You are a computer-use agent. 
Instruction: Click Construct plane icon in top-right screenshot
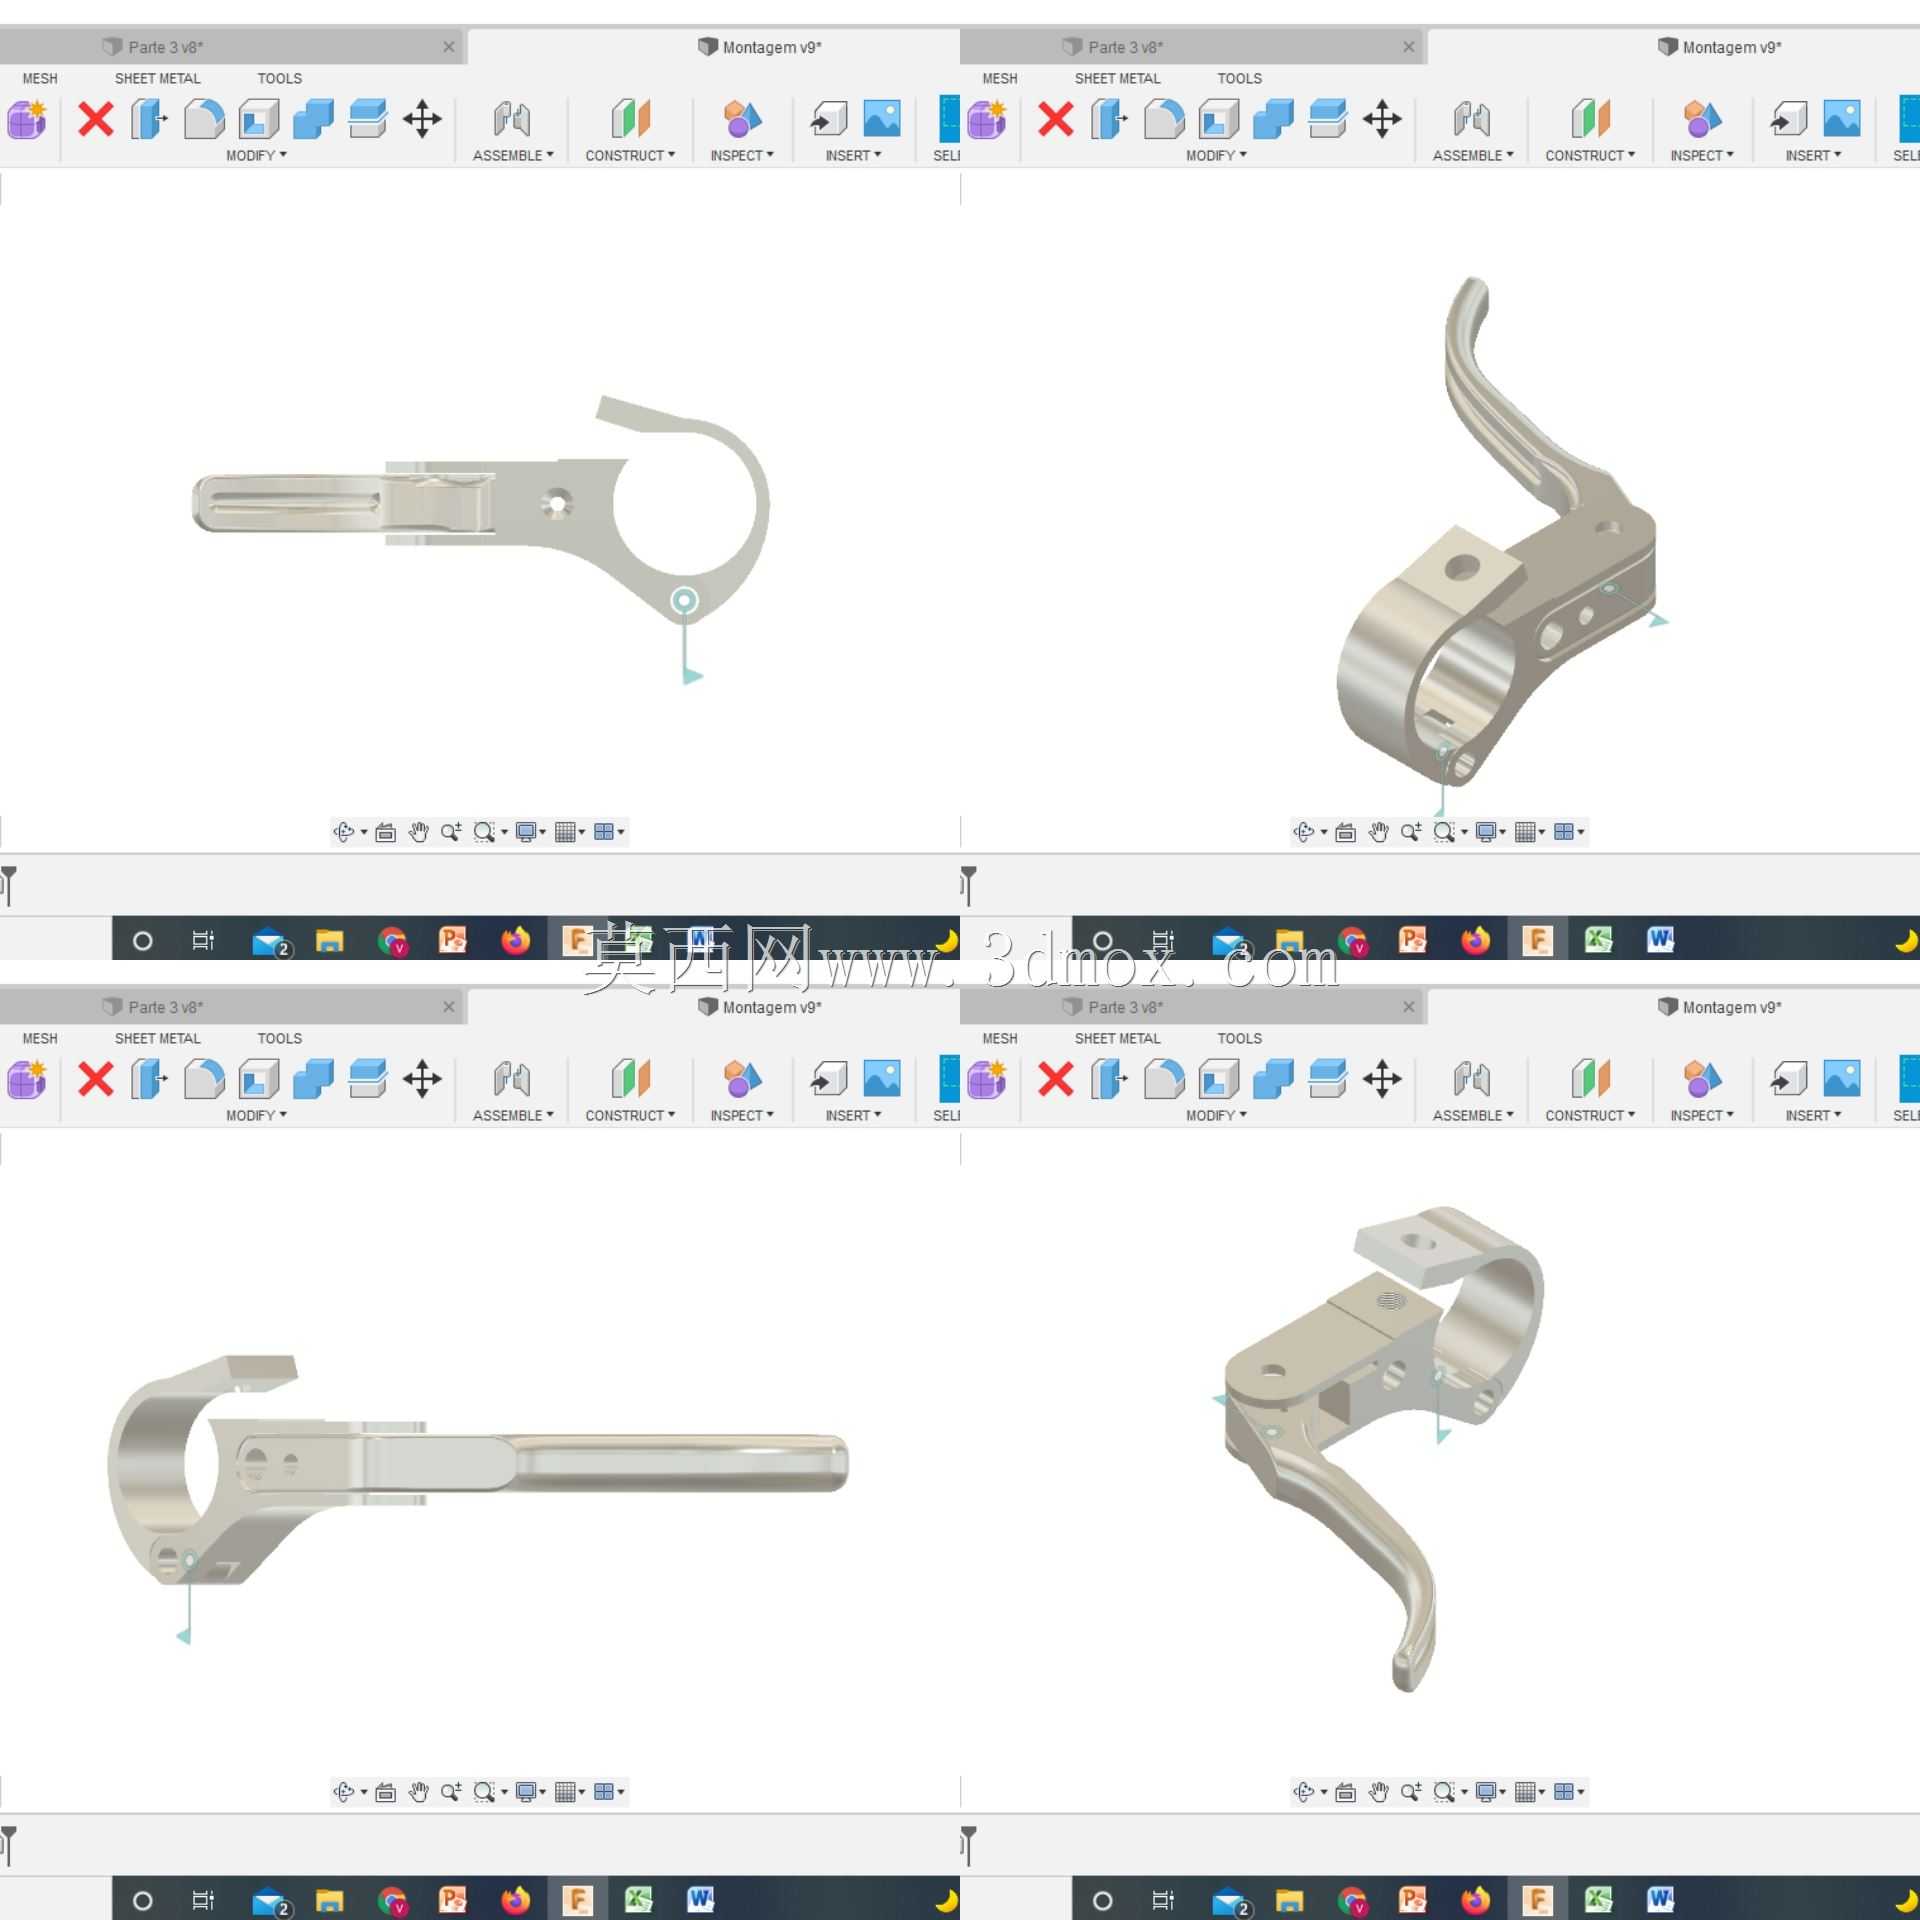click(x=1590, y=119)
